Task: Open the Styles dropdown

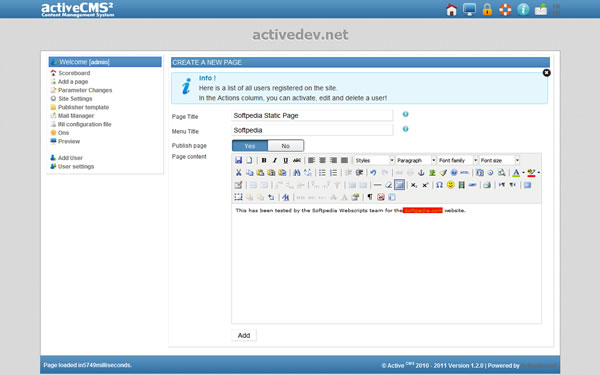Action: click(374, 160)
